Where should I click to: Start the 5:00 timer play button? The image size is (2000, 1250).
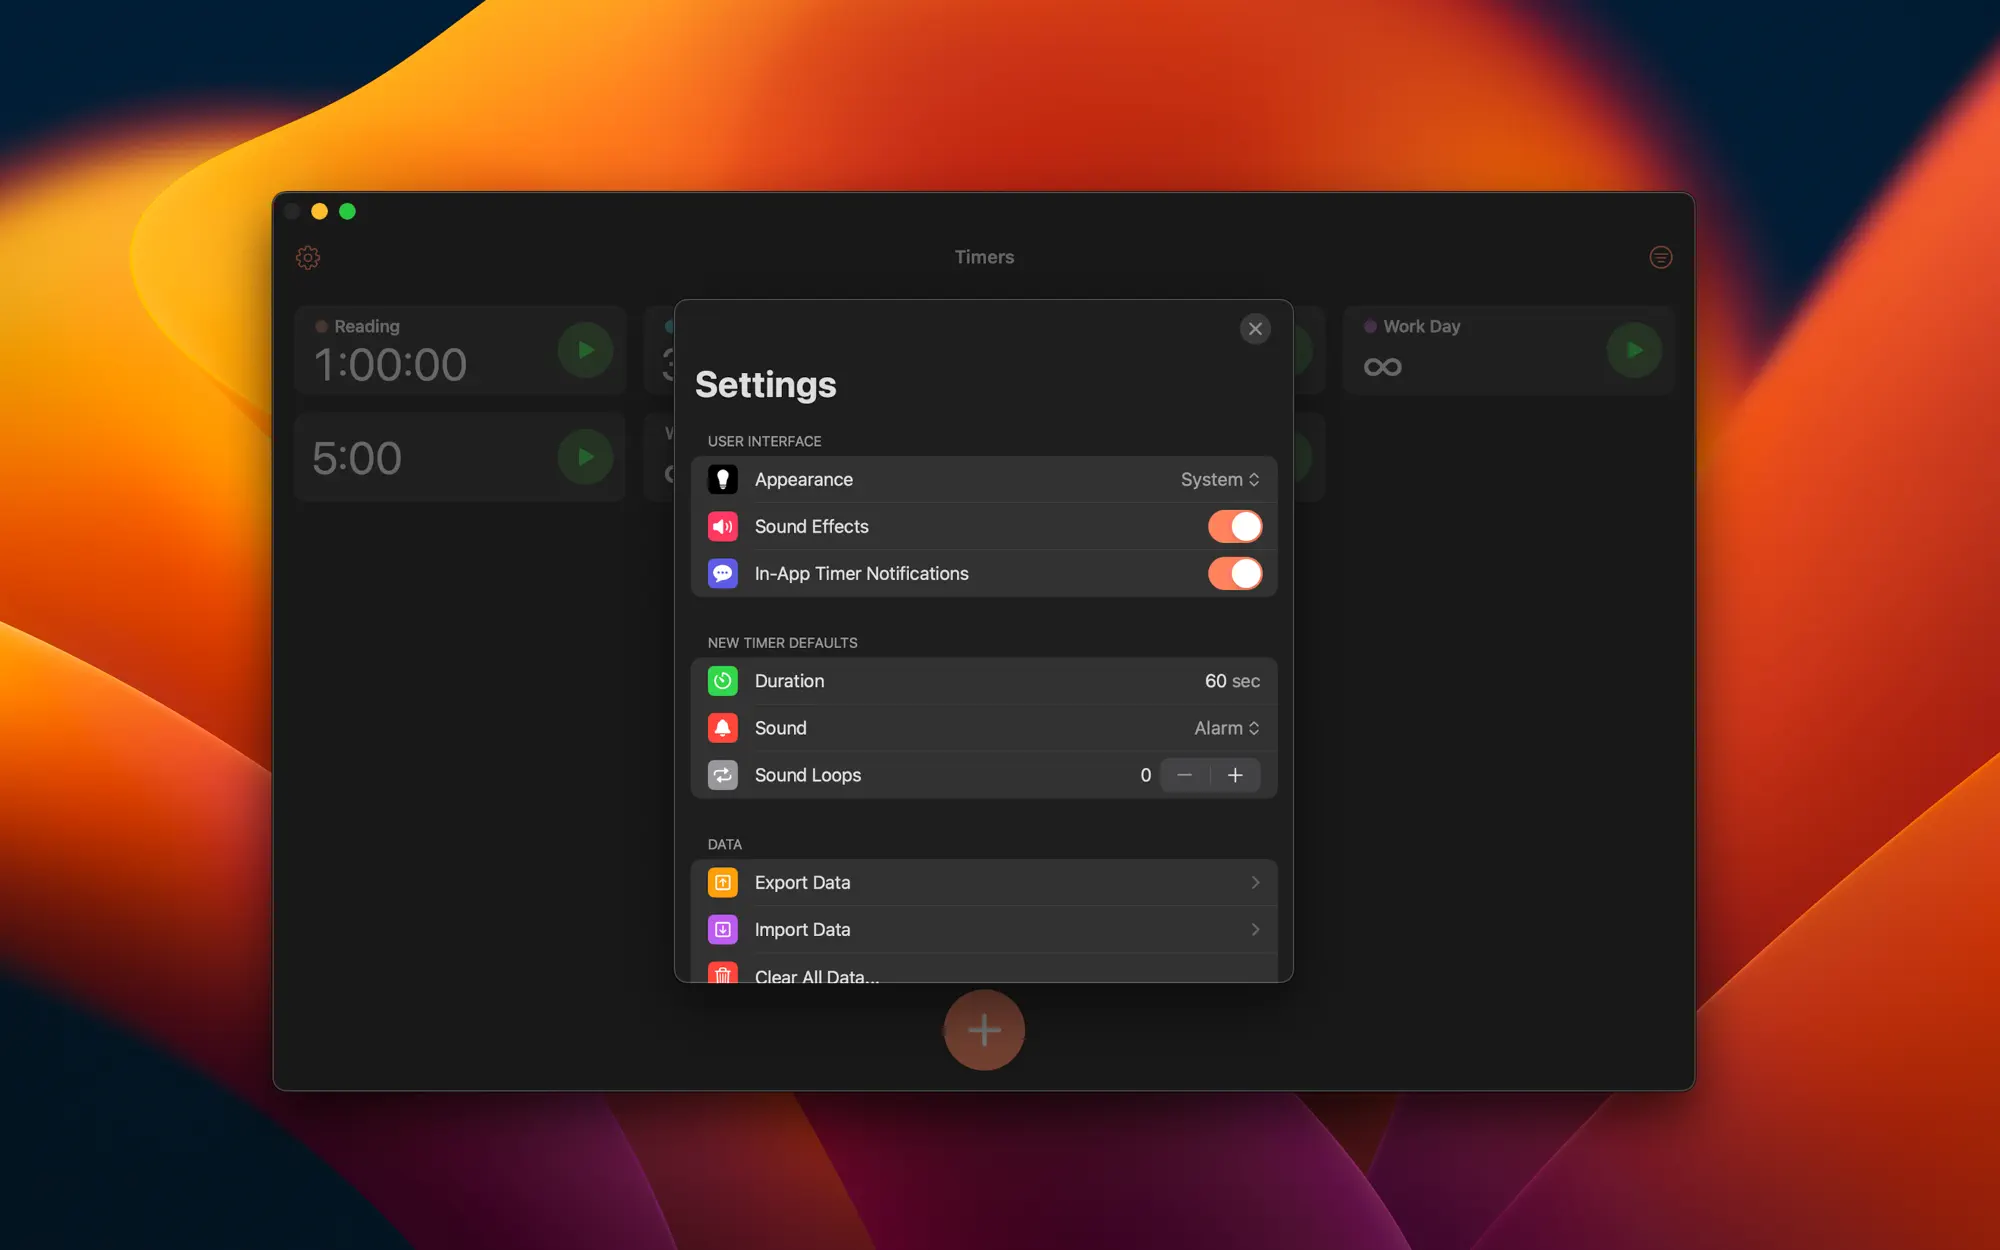585,457
